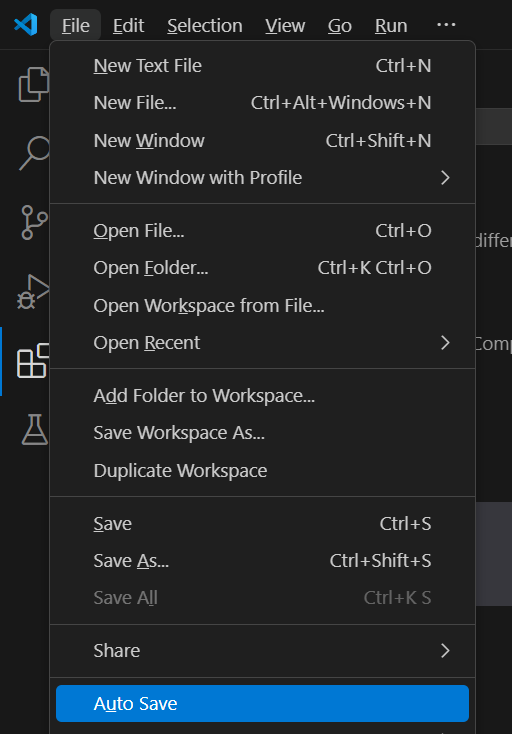Screen dimensions: 512x734
Task: Choose Save As... from File menu
Action: click(262, 561)
